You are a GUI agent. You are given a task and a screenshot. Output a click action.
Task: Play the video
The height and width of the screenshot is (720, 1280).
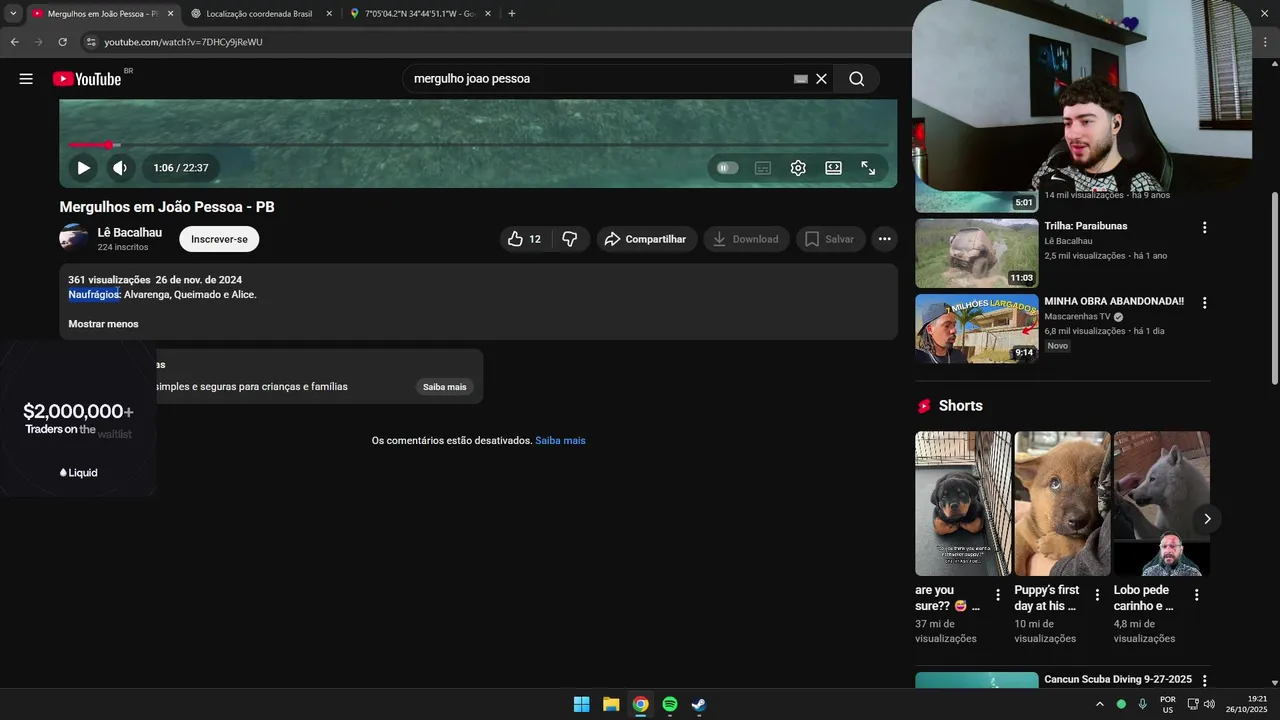[x=84, y=168]
